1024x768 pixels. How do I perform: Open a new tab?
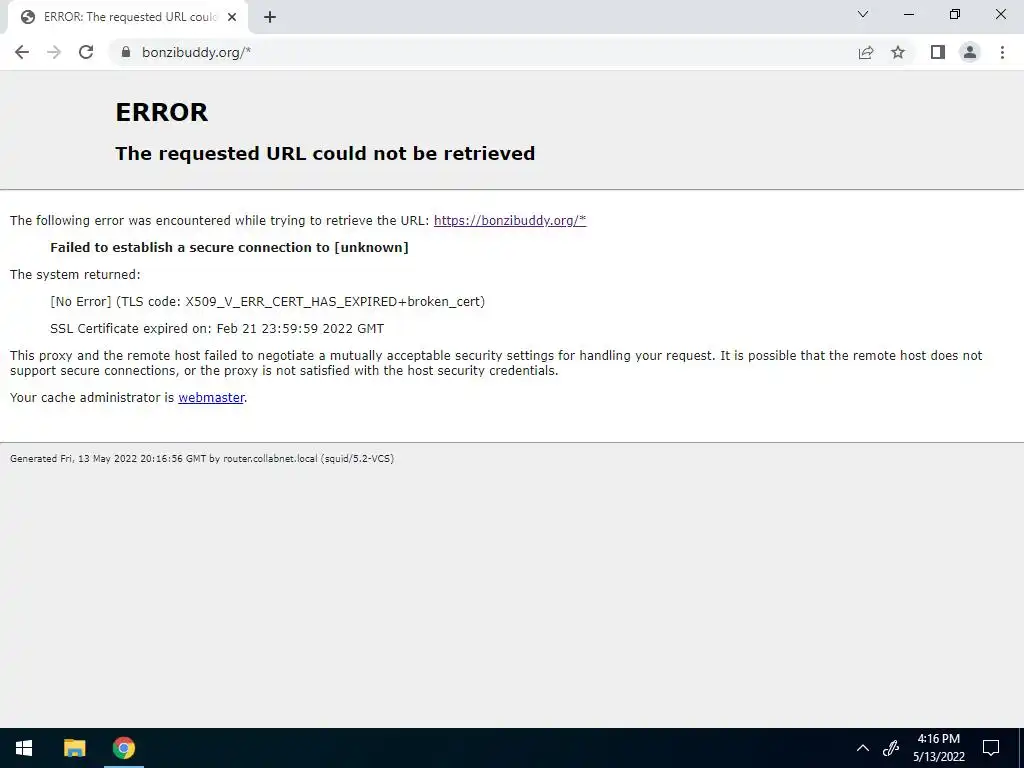pyautogui.click(x=270, y=18)
